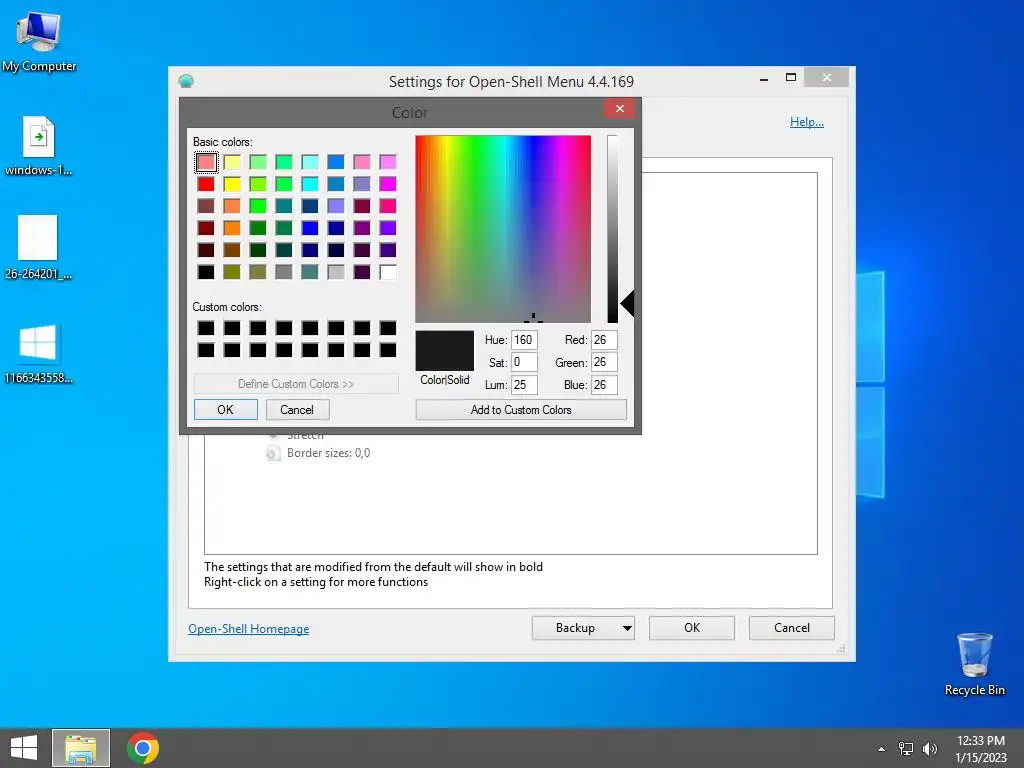Open the Backup dropdown button

tap(583, 628)
